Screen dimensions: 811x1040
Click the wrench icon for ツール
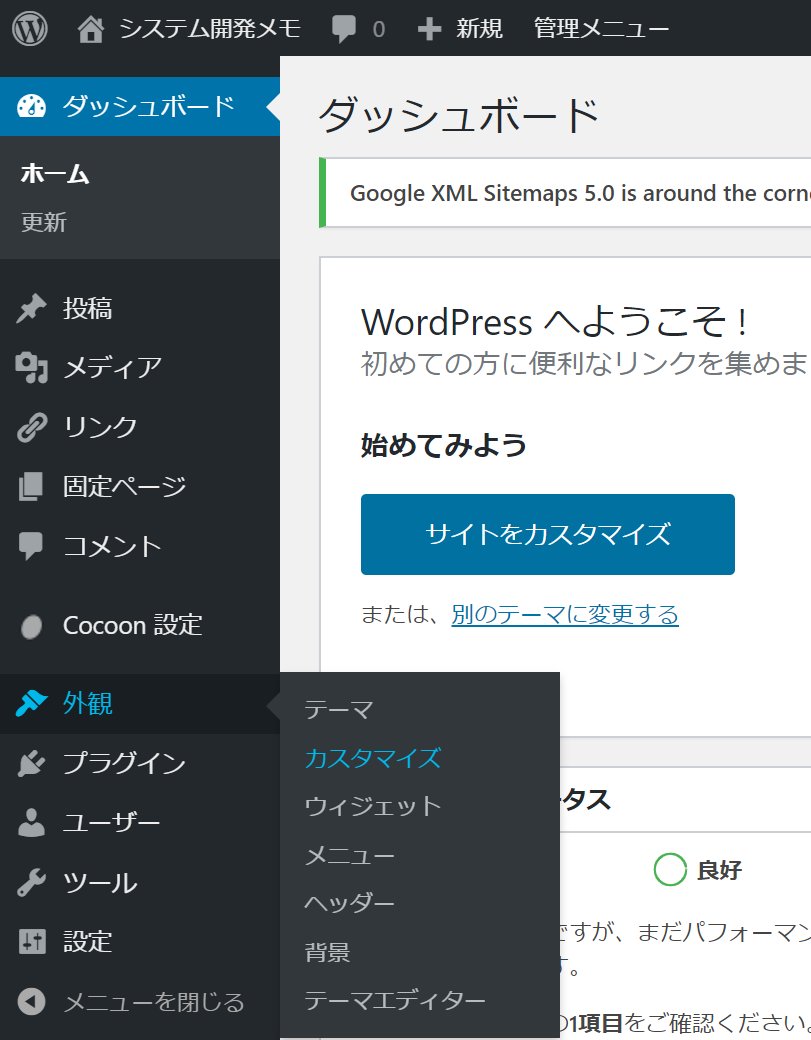[32, 883]
